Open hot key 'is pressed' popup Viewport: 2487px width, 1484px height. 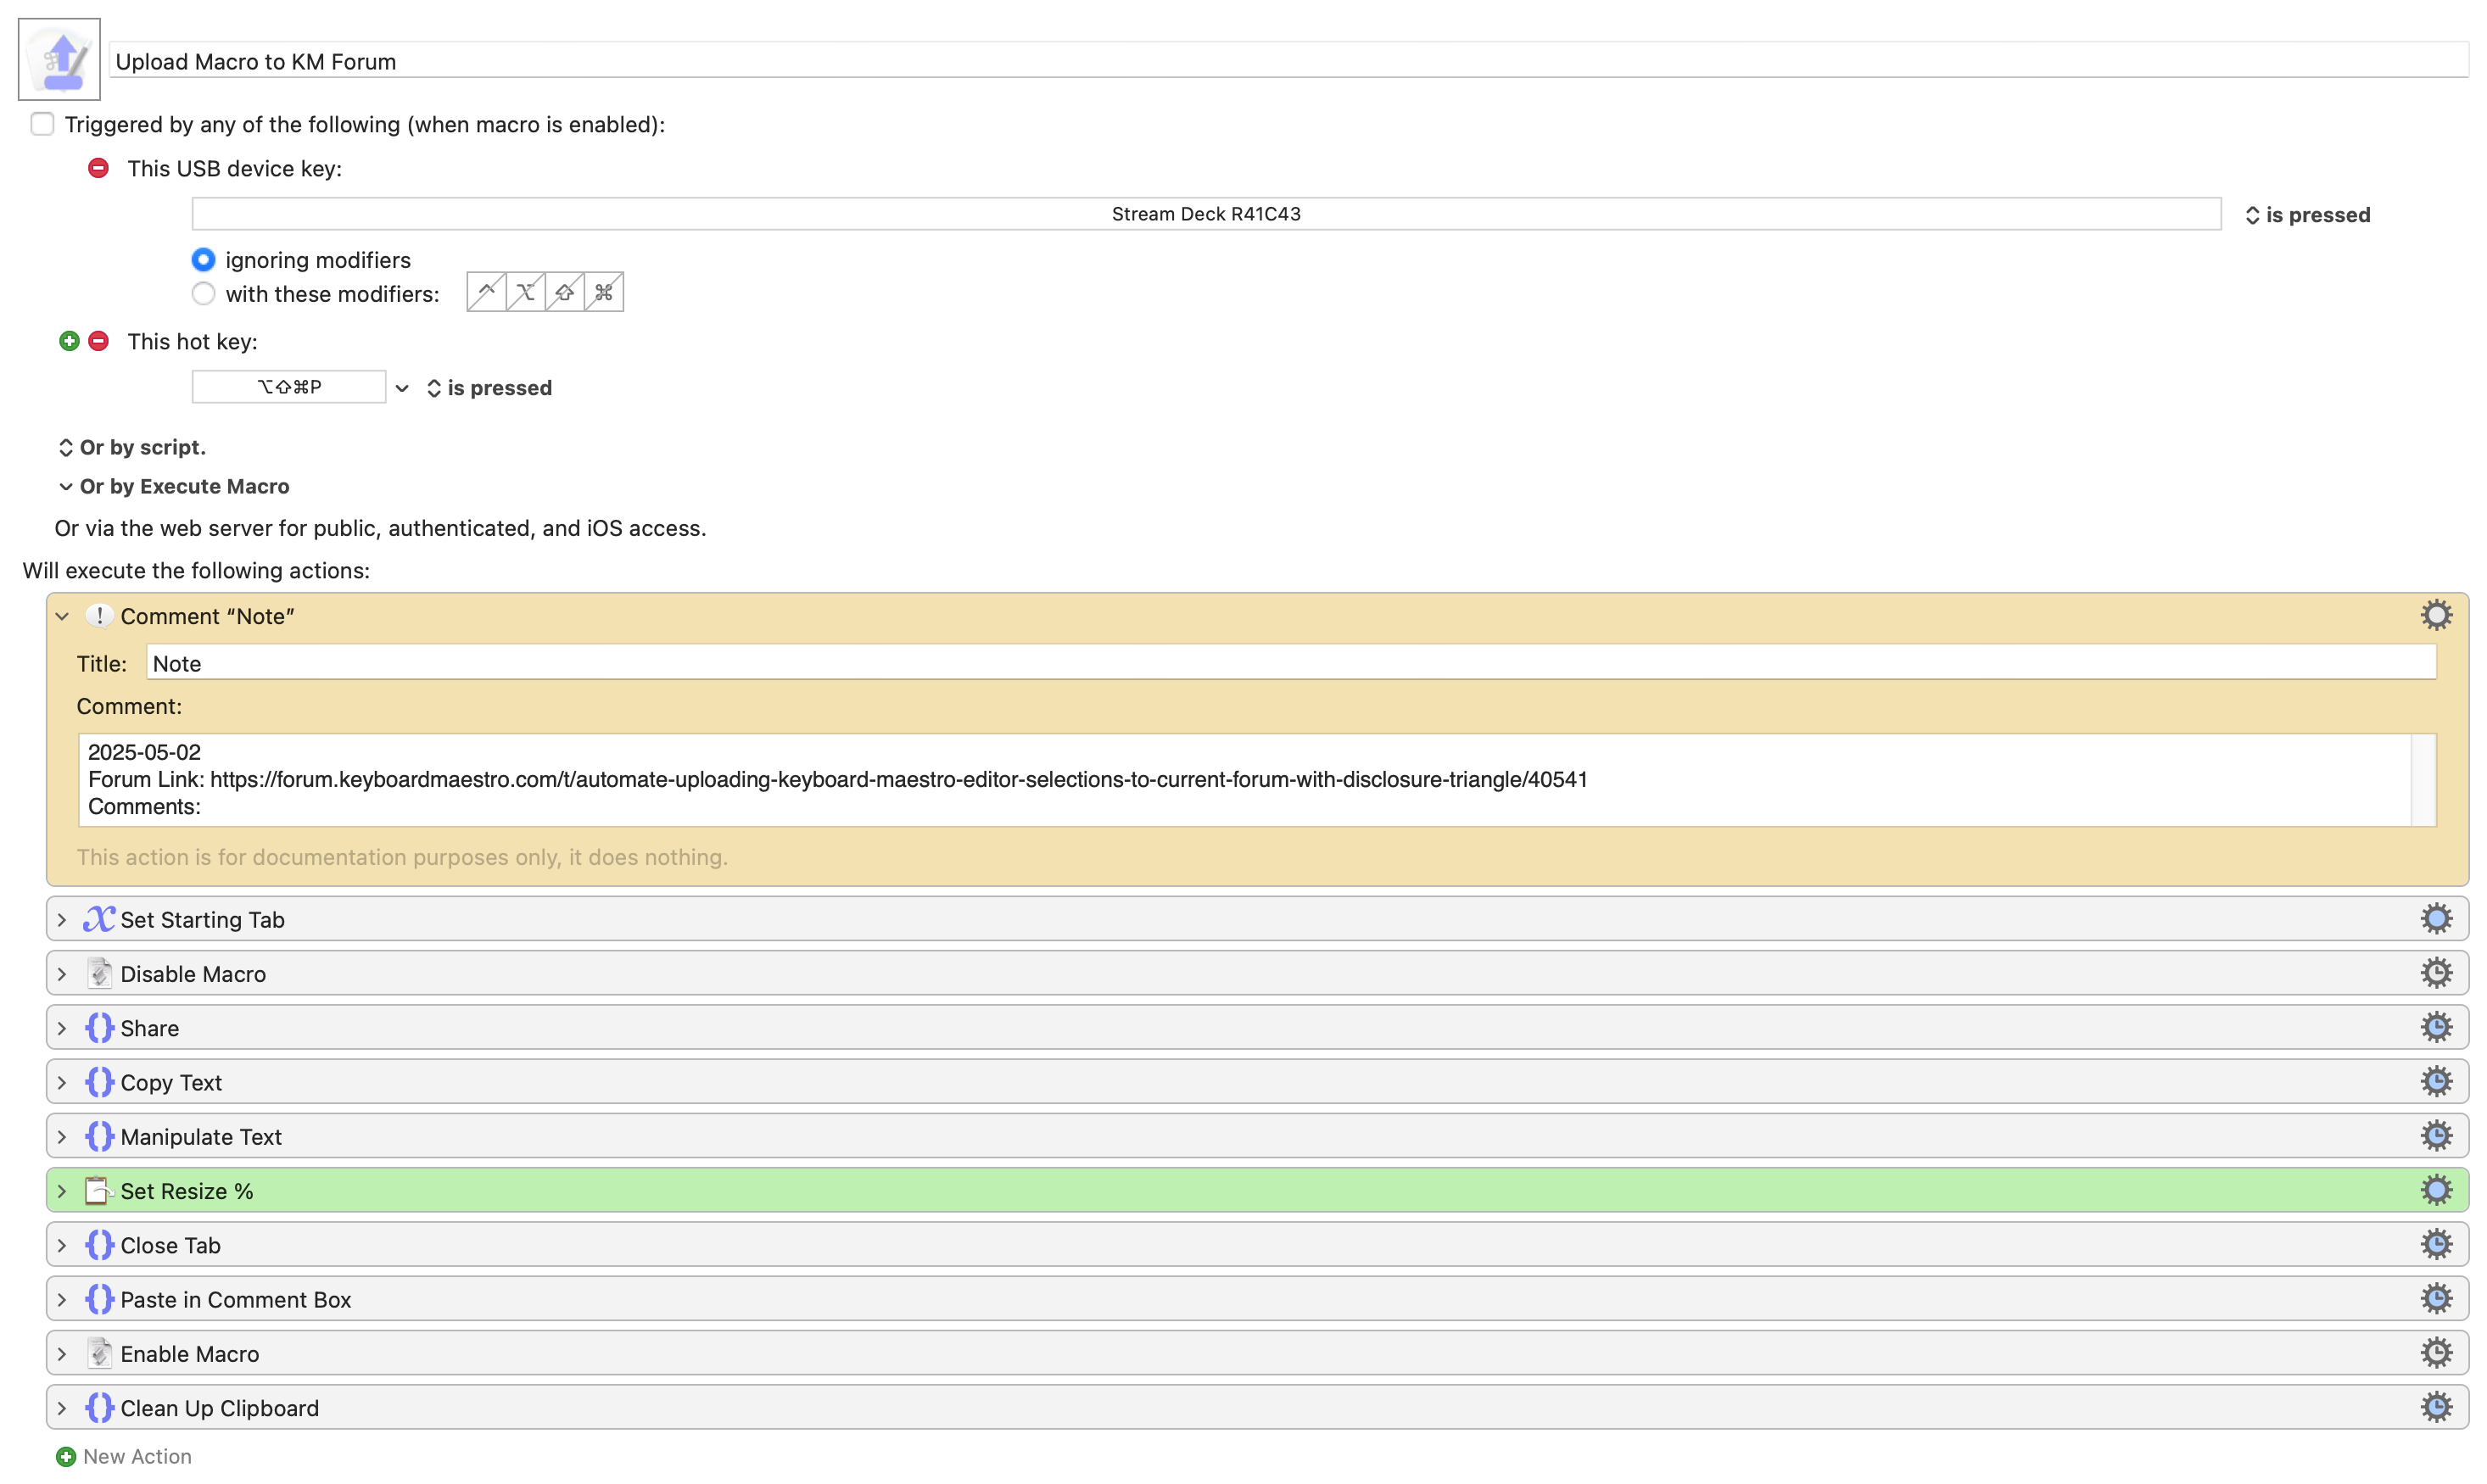pos(489,388)
